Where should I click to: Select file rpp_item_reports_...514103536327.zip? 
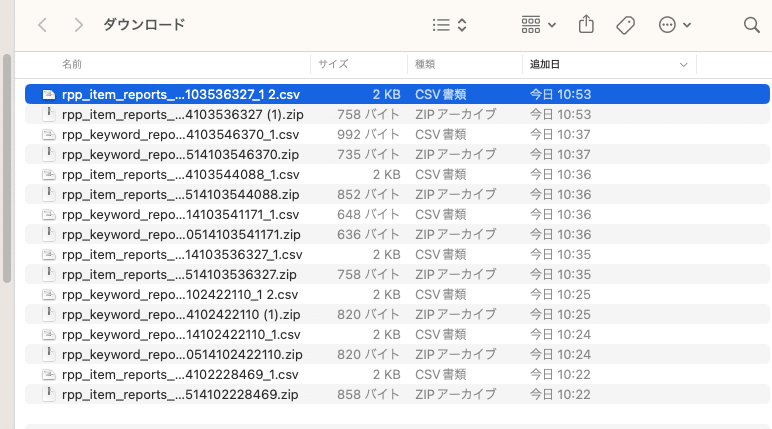(x=397, y=274)
